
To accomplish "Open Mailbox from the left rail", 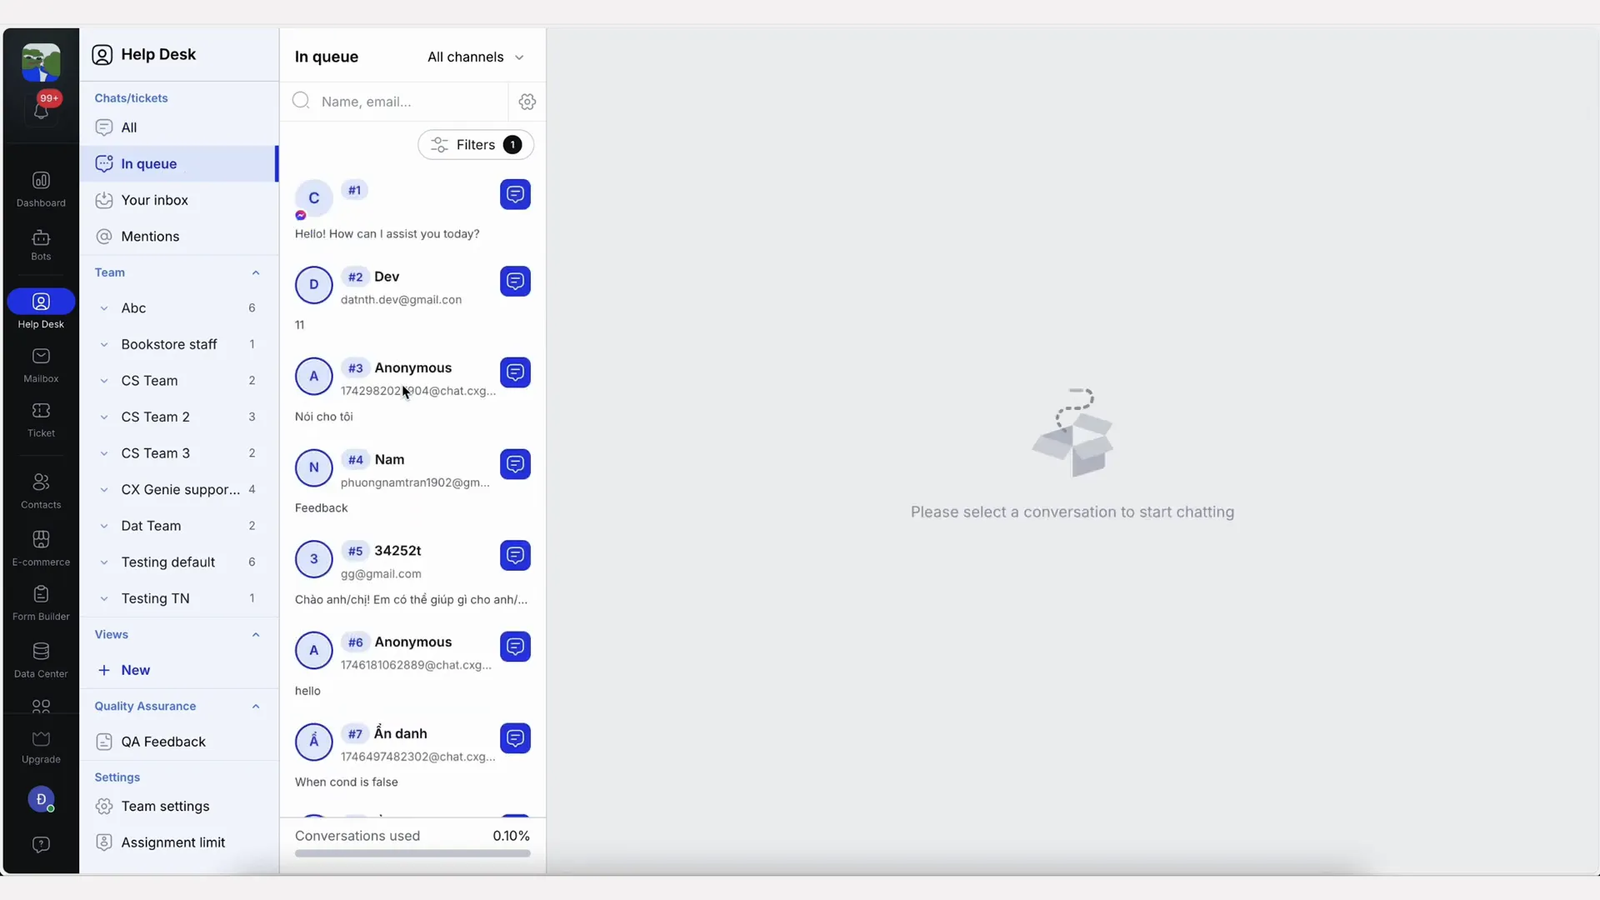I will coord(41,365).
